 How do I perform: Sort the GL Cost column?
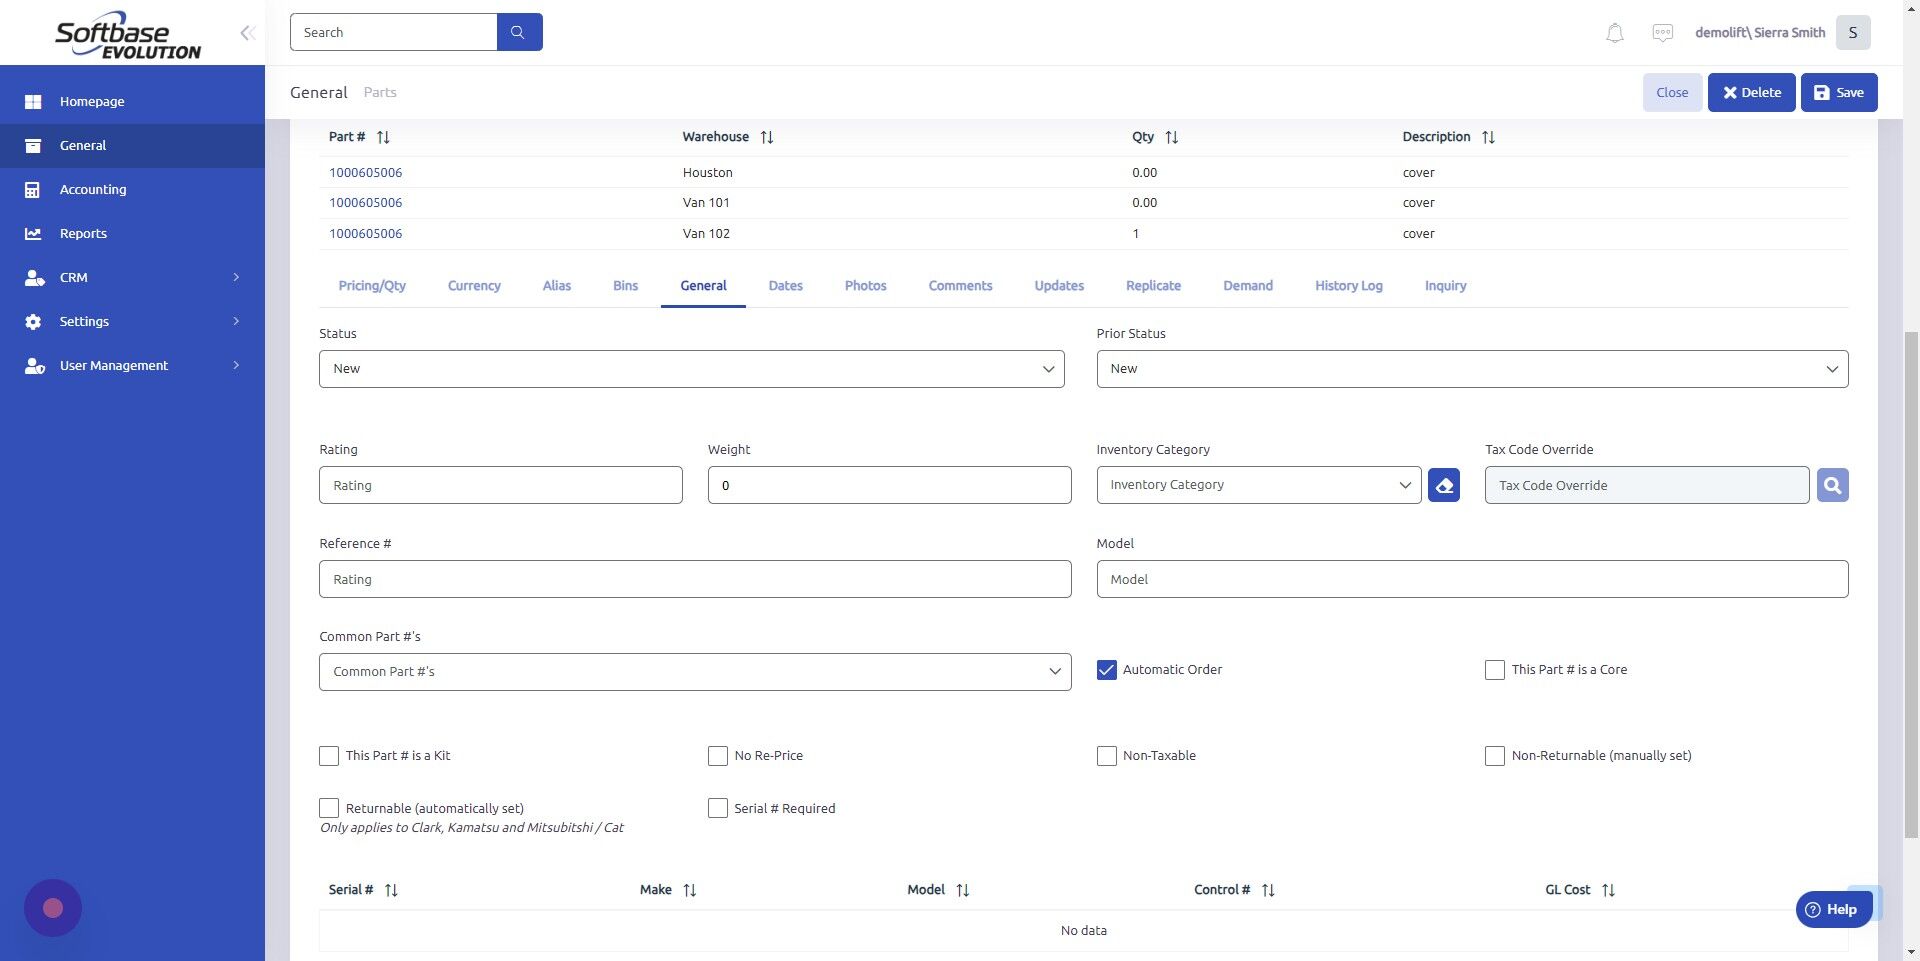pos(1608,889)
